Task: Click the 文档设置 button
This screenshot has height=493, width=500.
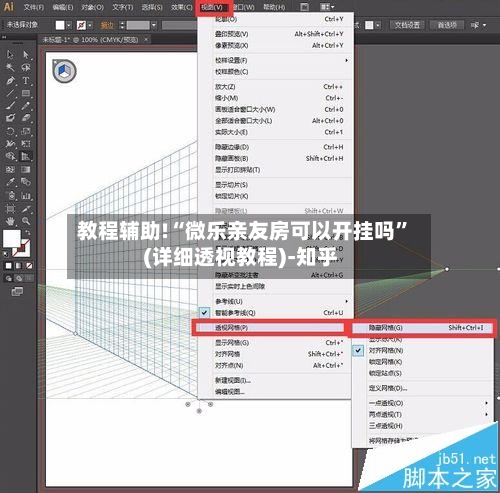Action: 407,25
